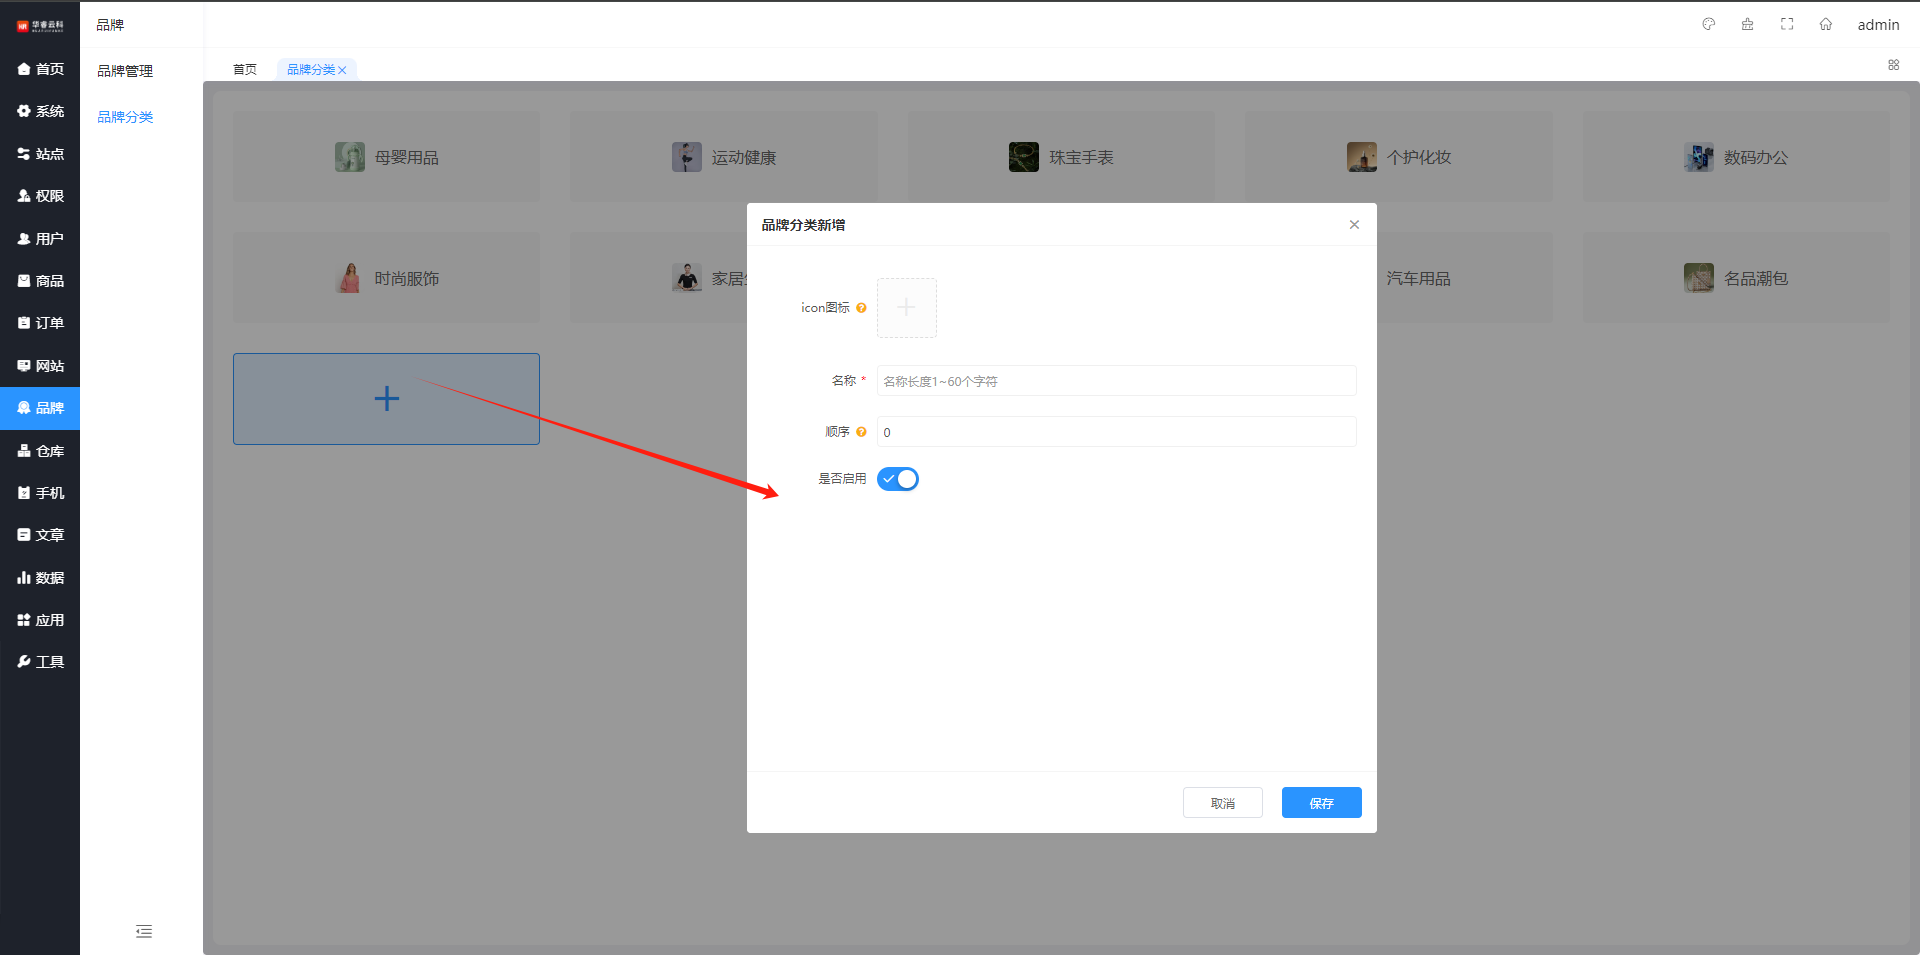Open the theme palette icon in header

(x=1709, y=24)
